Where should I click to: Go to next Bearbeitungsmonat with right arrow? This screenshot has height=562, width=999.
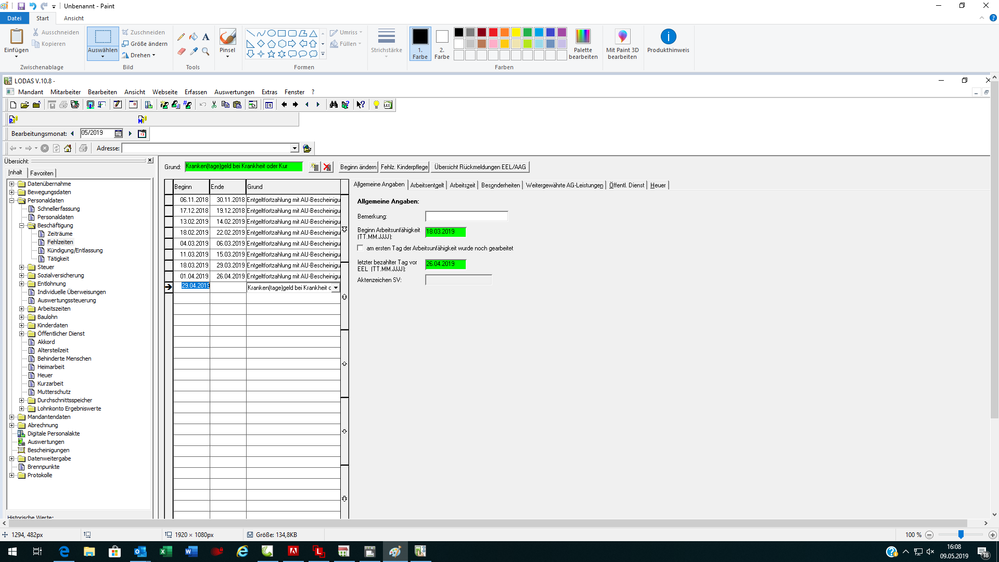(131, 134)
